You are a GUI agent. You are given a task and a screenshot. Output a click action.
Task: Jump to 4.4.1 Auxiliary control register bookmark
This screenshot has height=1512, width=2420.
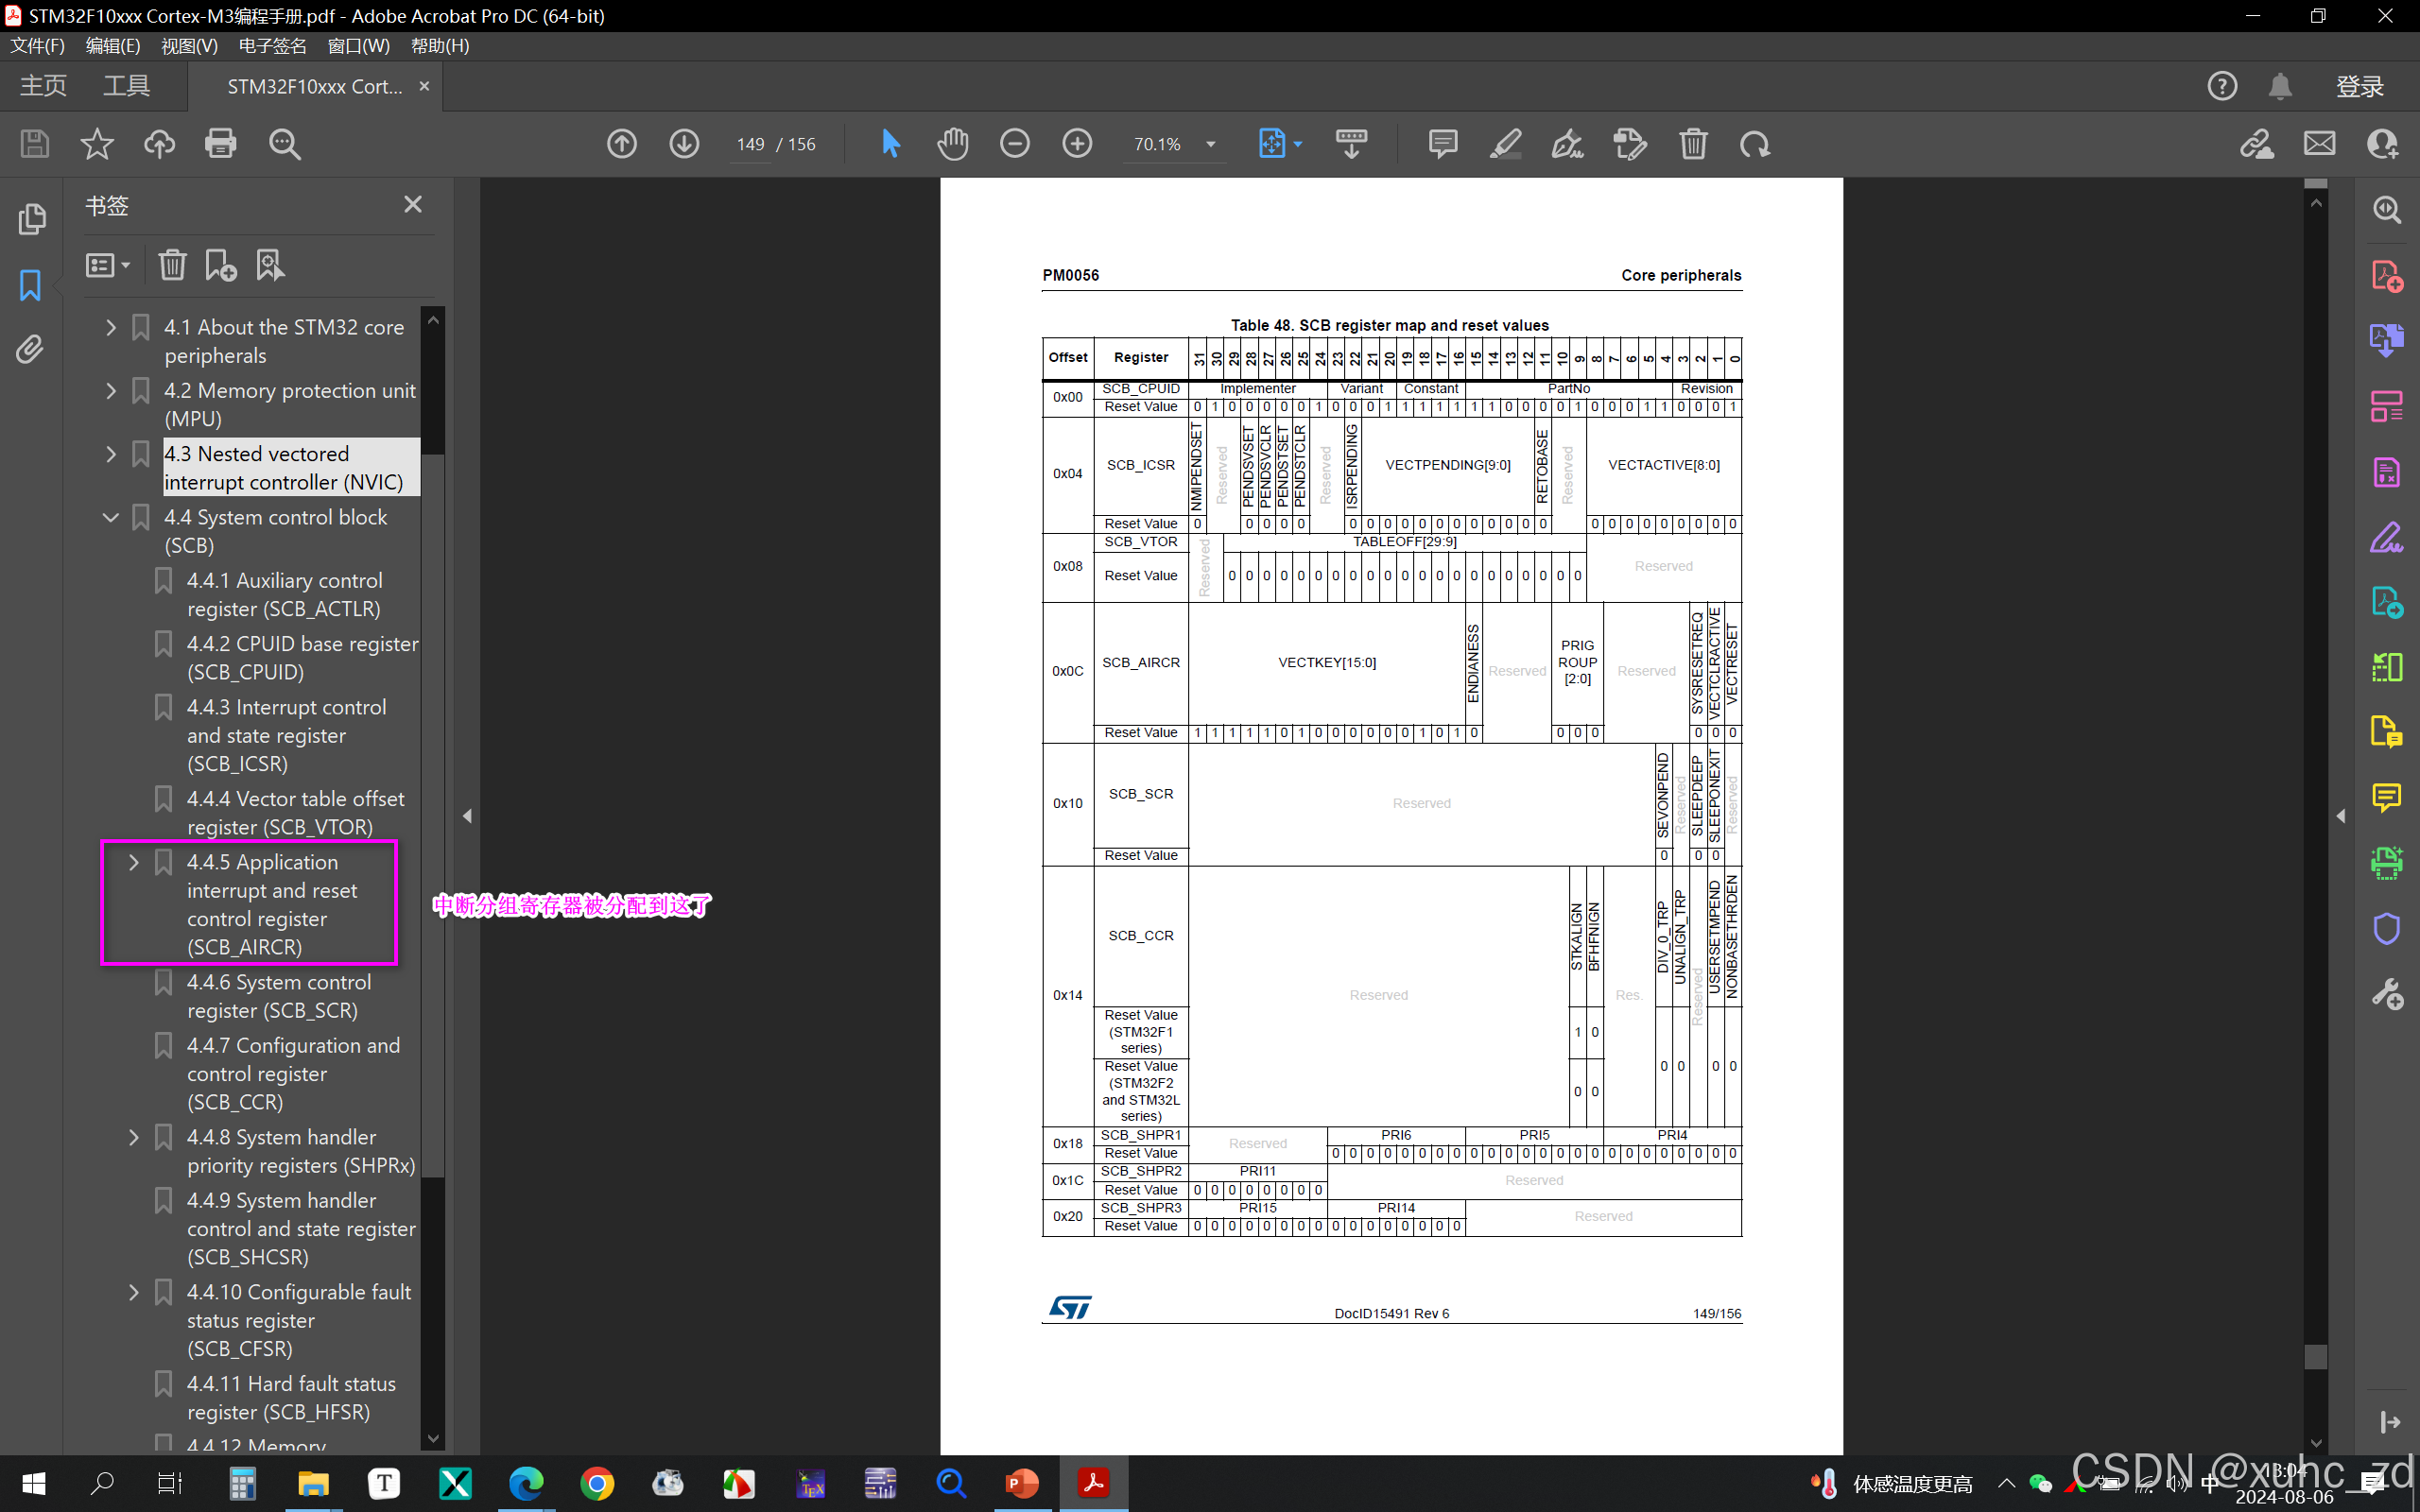(284, 595)
